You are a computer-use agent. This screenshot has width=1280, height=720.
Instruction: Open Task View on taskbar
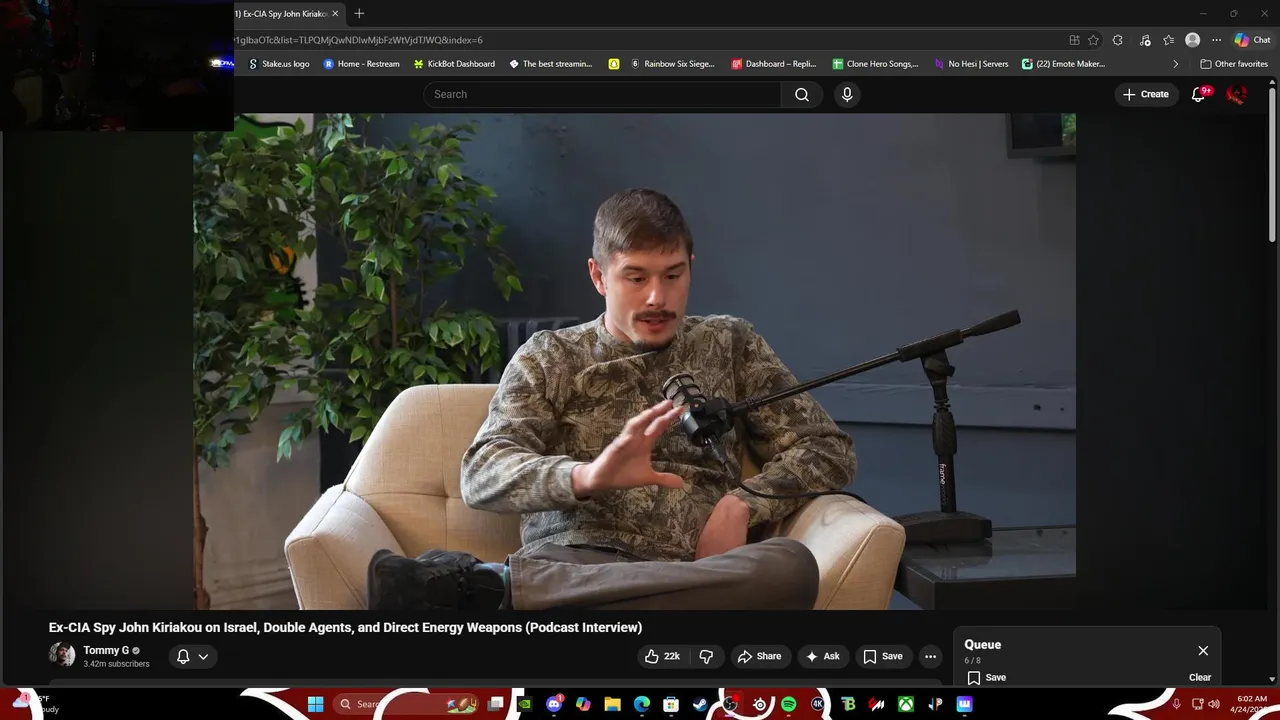495,704
